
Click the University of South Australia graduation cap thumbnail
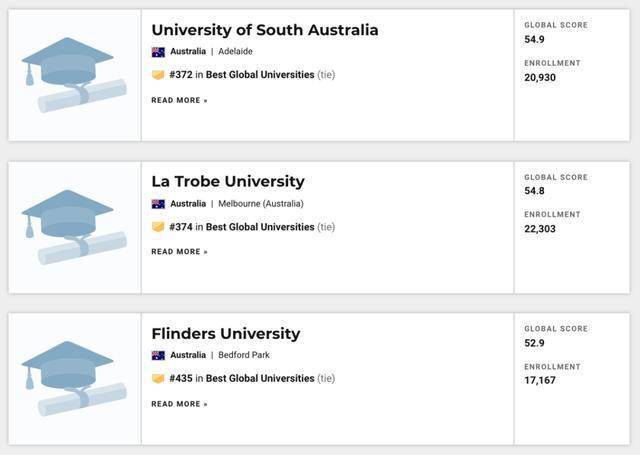coord(74,76)
